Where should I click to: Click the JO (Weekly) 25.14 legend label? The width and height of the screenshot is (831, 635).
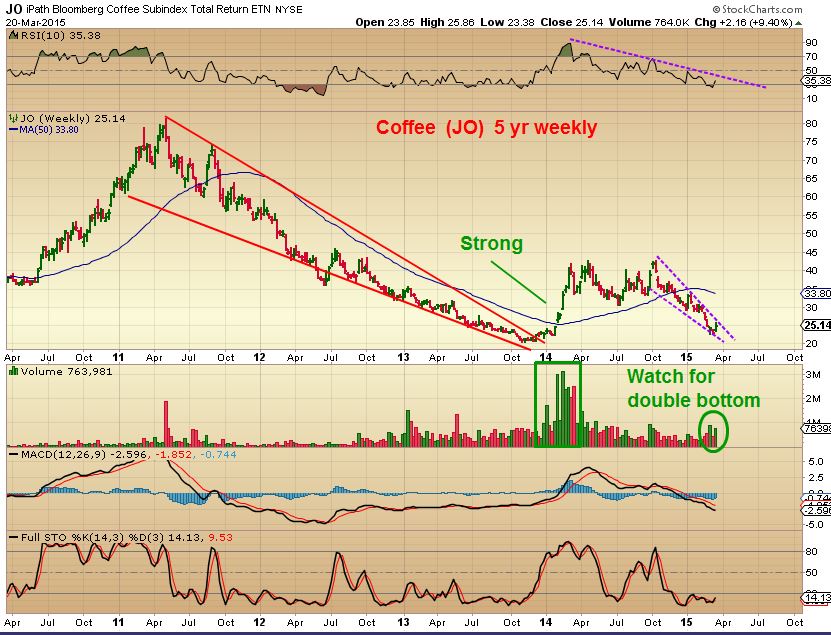tap(73, 118)
